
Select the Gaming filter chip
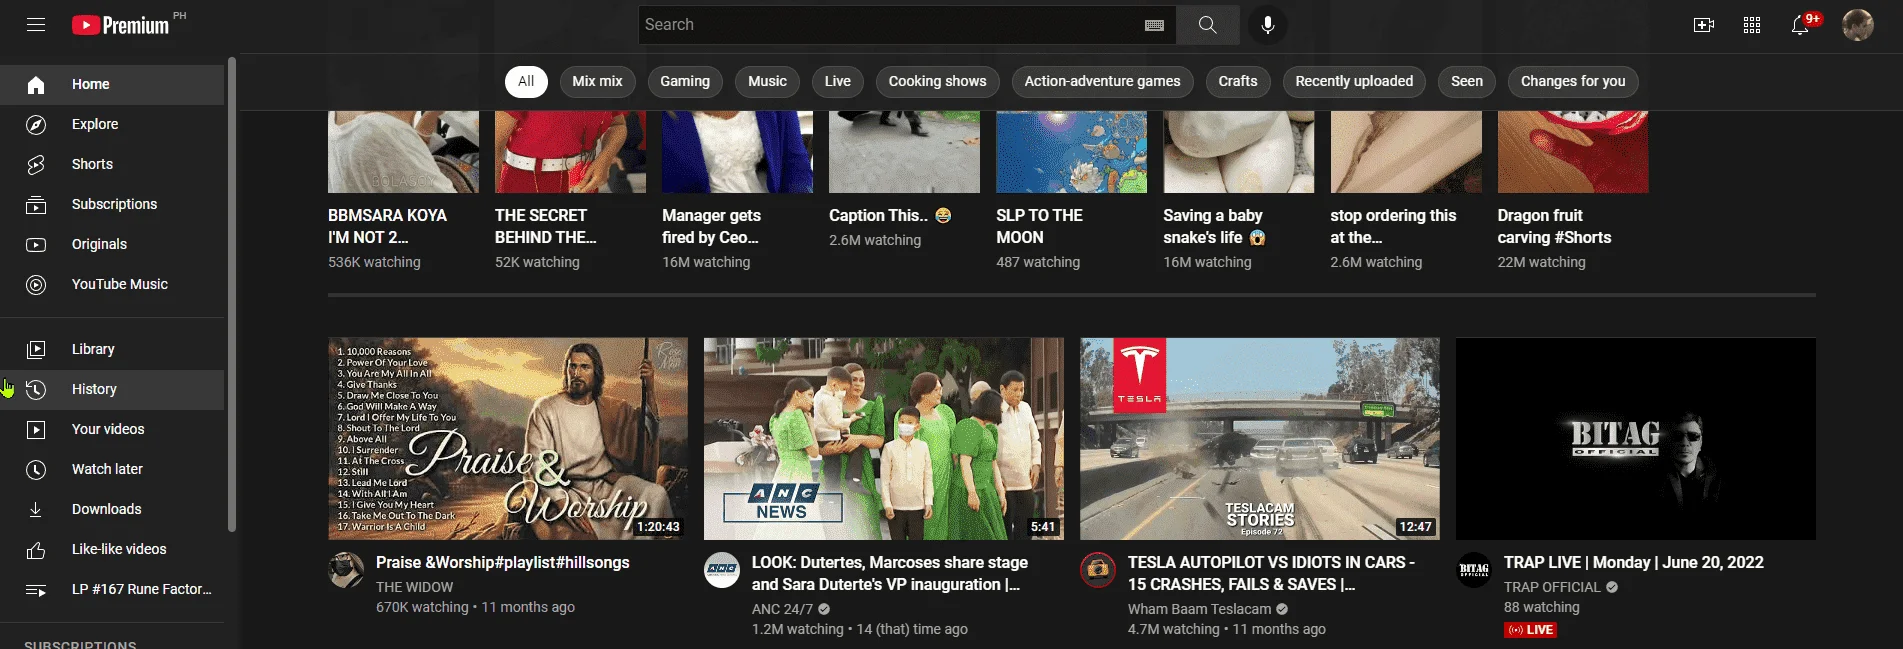point(685,81)
